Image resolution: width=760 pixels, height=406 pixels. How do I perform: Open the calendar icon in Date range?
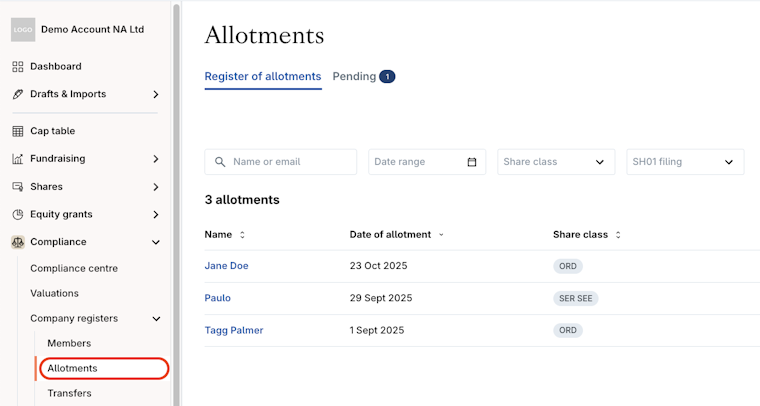point(472,162)
